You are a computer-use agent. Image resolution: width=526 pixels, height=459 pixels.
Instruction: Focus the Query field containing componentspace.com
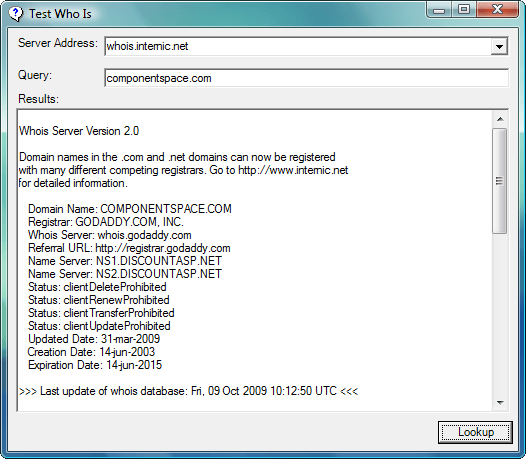[306, 78]
